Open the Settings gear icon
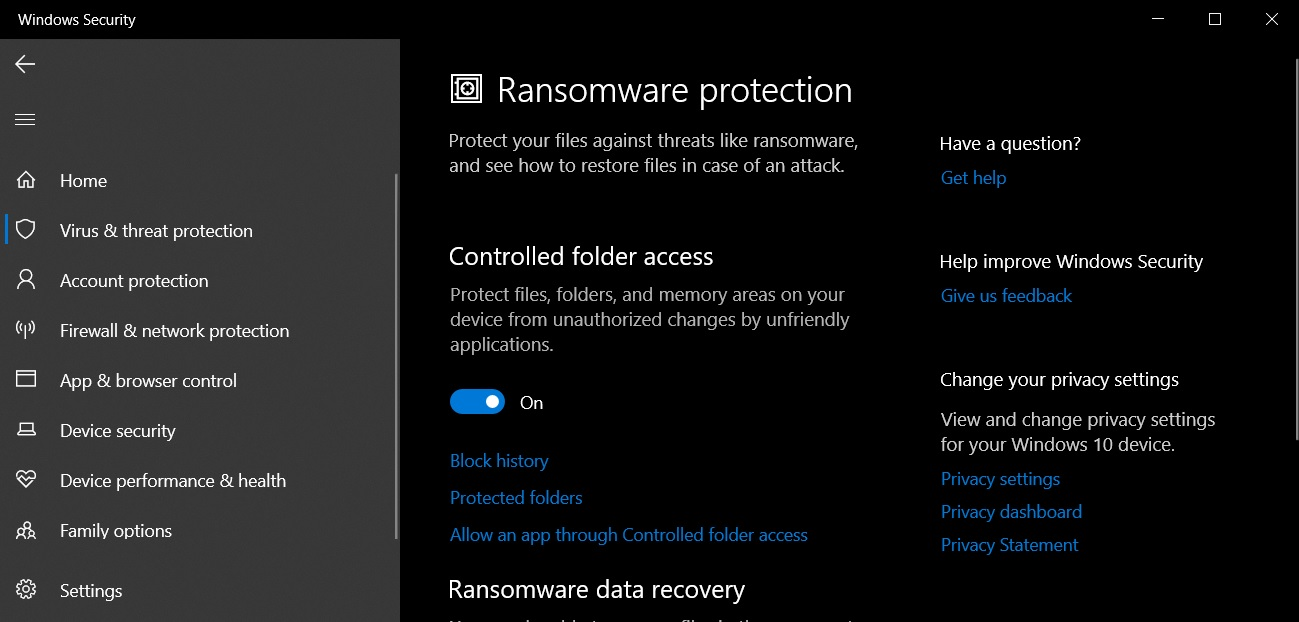The width and height of the screenshot is (1299, 622). click(x=26, y=590)
